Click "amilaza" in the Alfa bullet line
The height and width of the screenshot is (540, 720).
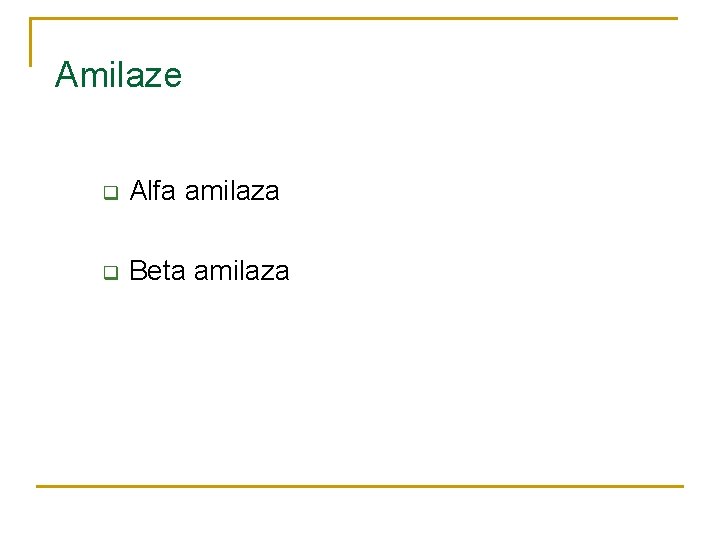(x=232, y=190)
